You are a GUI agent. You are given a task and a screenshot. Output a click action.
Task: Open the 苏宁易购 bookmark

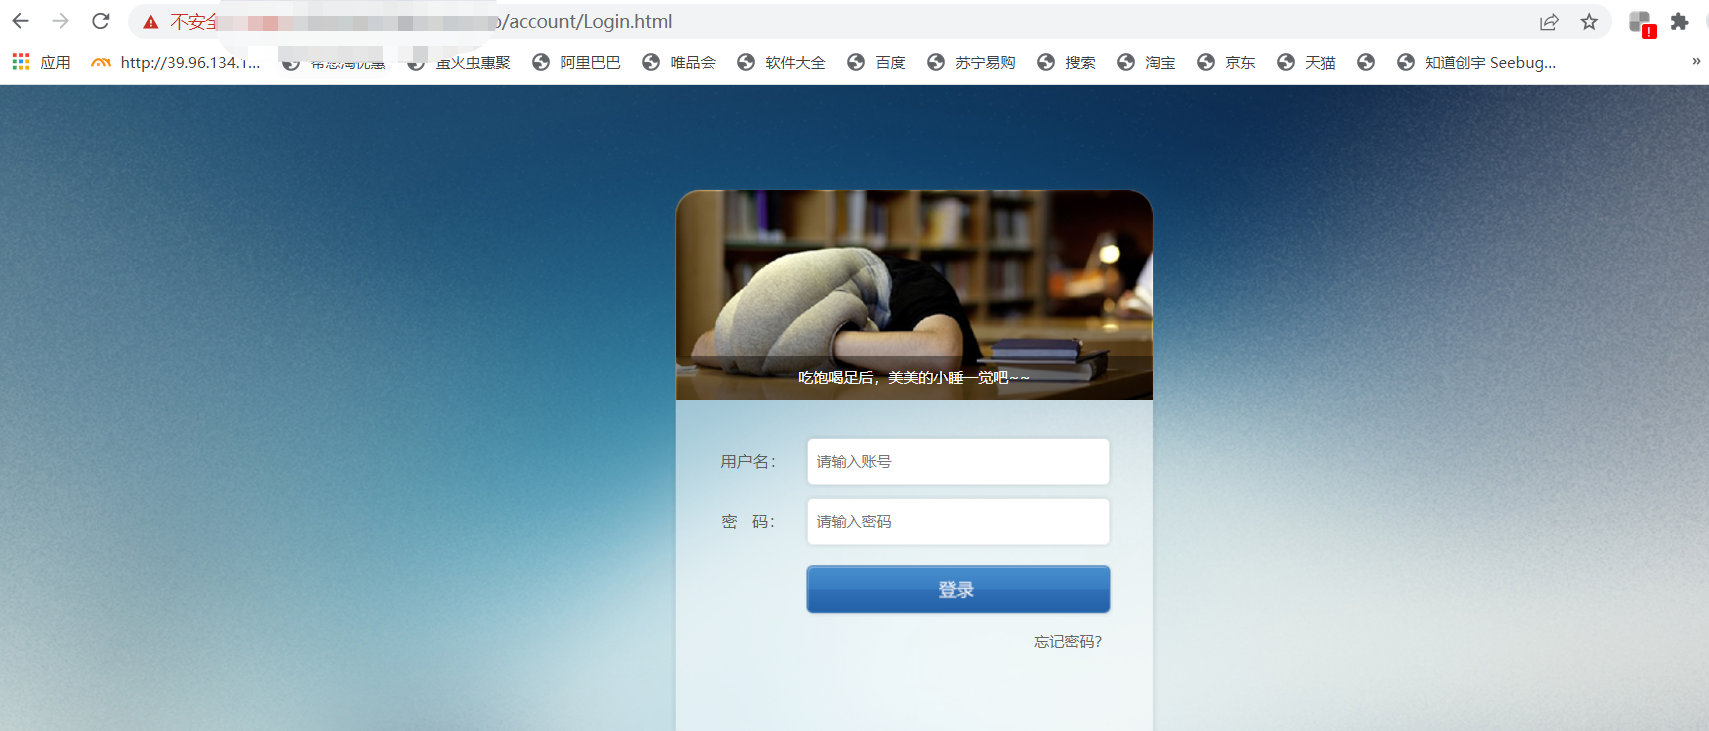click(971, 62)
